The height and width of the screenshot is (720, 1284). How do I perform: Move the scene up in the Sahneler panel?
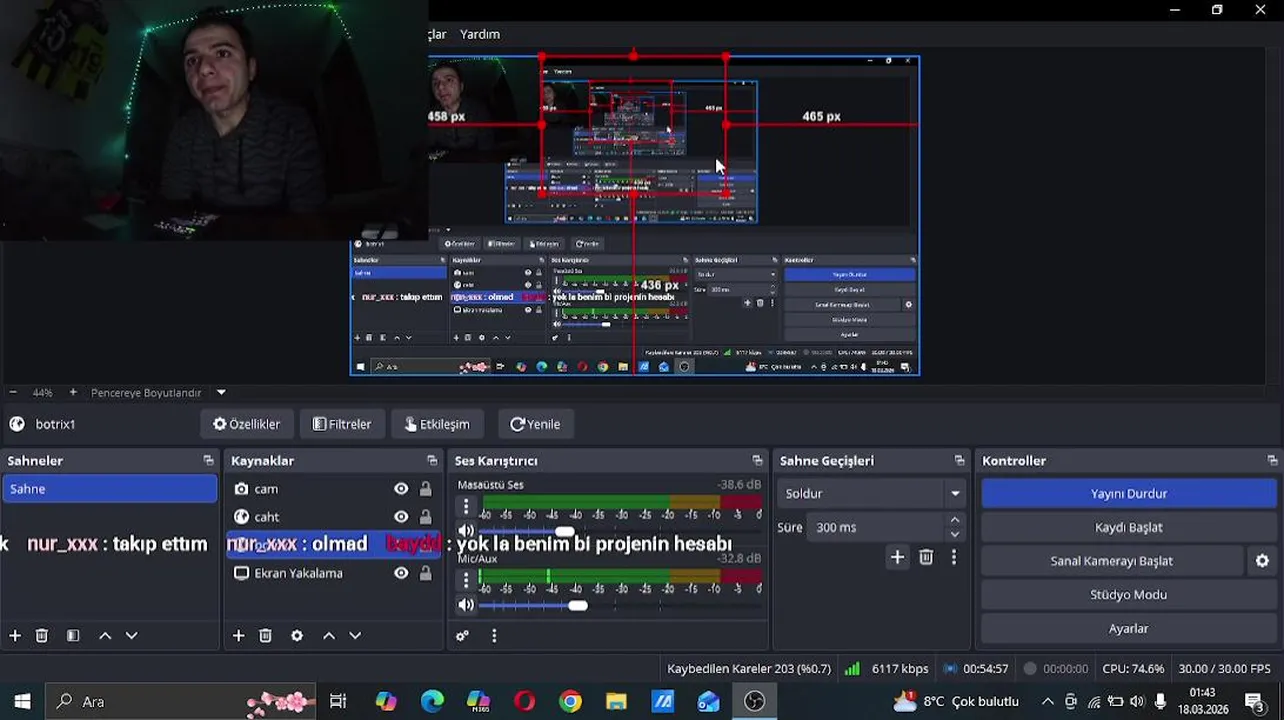[105, 636]
